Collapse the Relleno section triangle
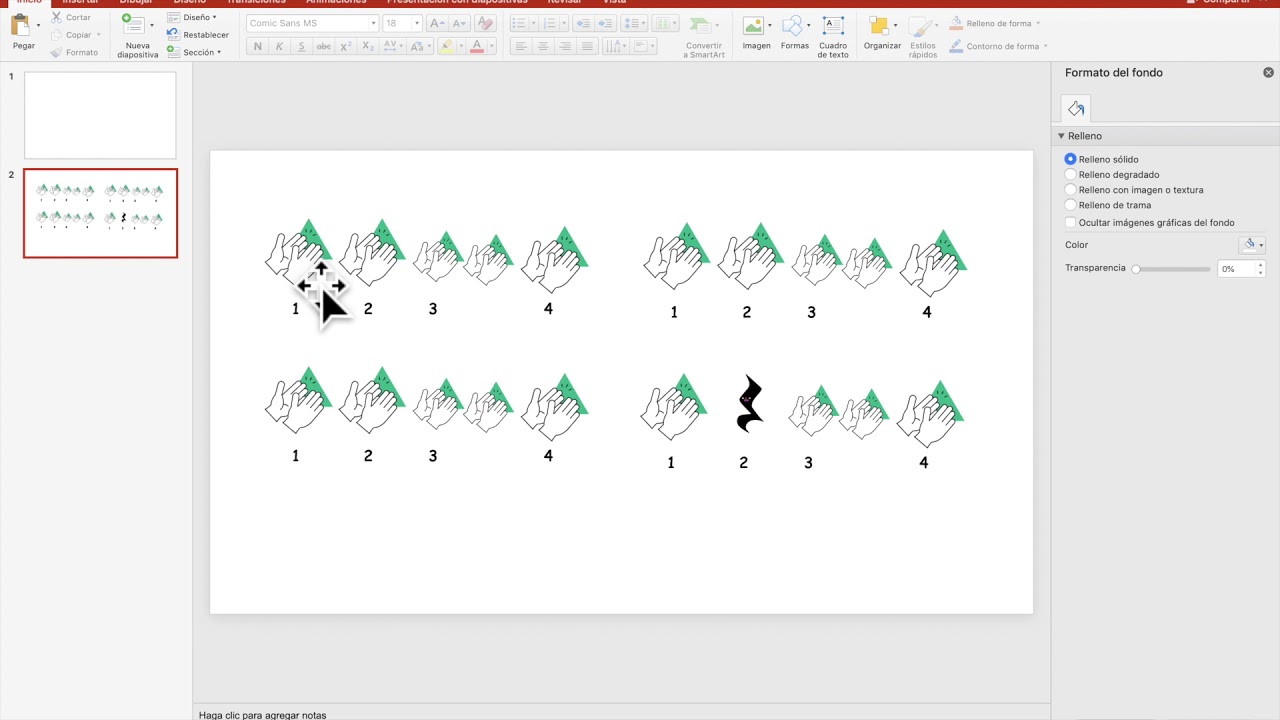 pos(1061,135)
